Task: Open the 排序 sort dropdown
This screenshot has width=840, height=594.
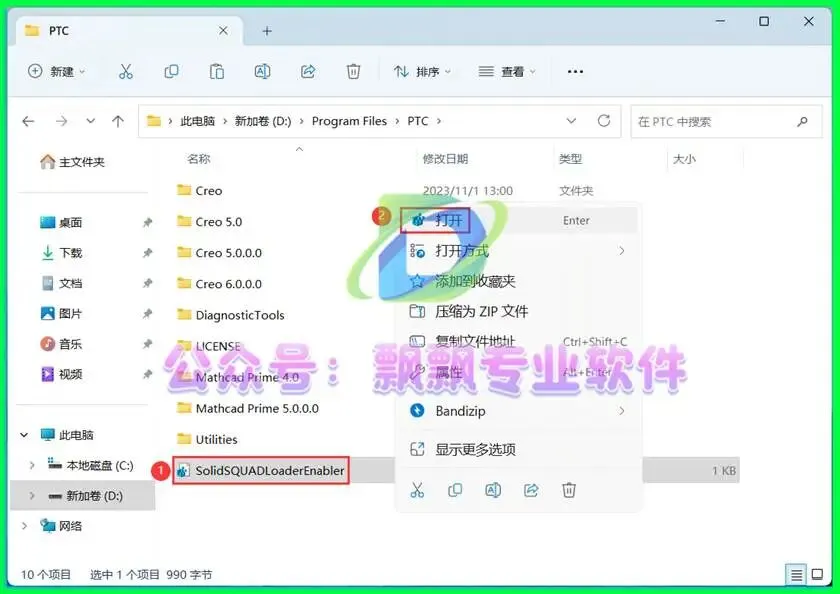Action: (423, 71)
